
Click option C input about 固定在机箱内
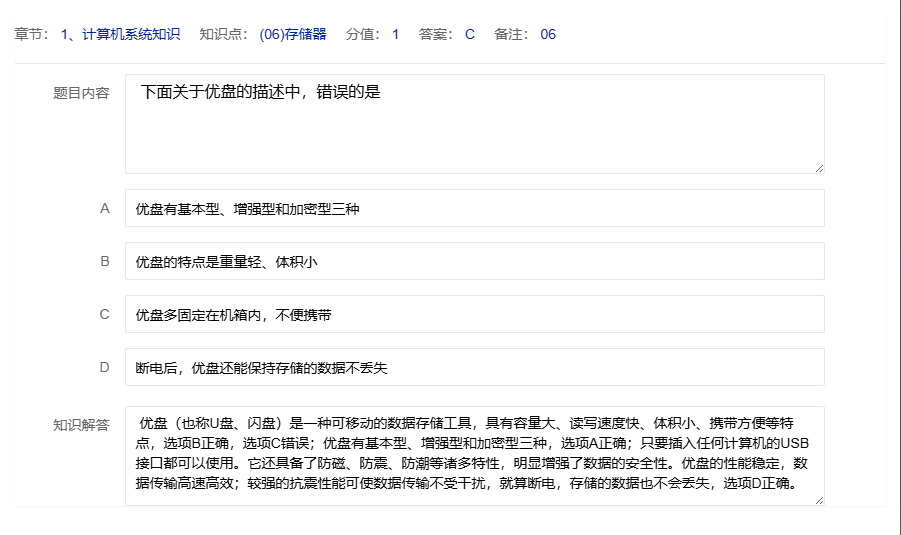point(474,315)
